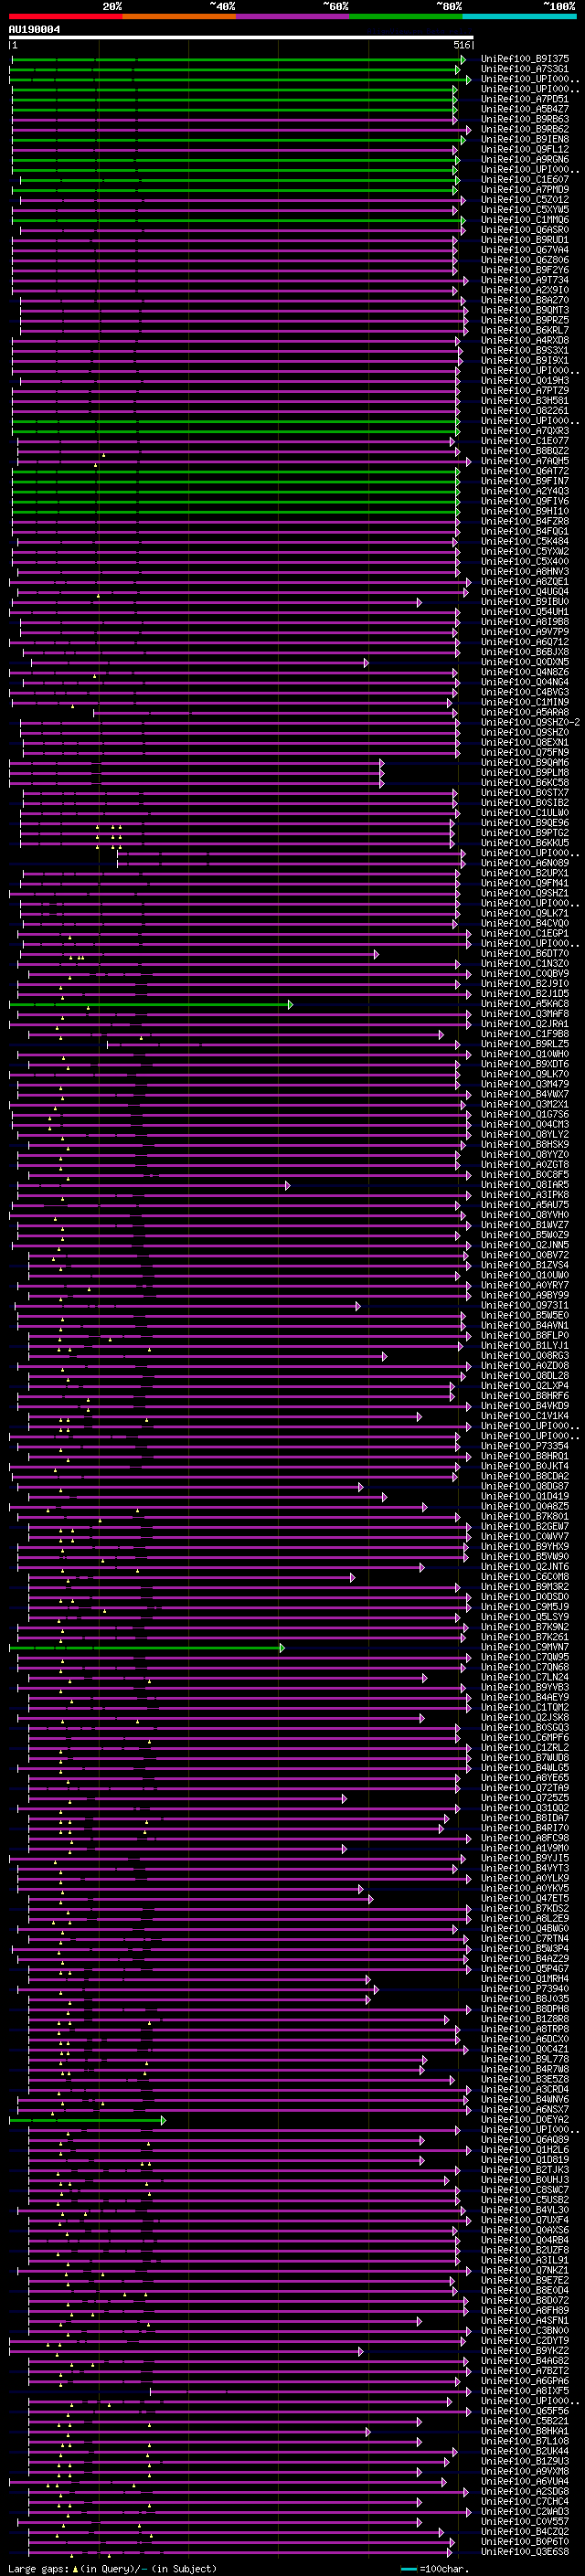
Task: Select the UniRef100_Q65F56 label
Action: pyautogui.click(x=525, y=2411)
